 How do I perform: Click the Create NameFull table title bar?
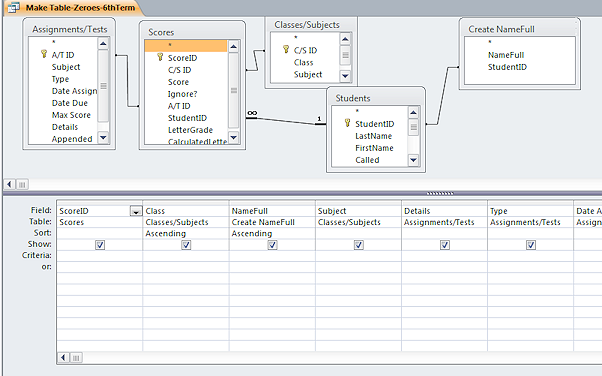point(519,29)
